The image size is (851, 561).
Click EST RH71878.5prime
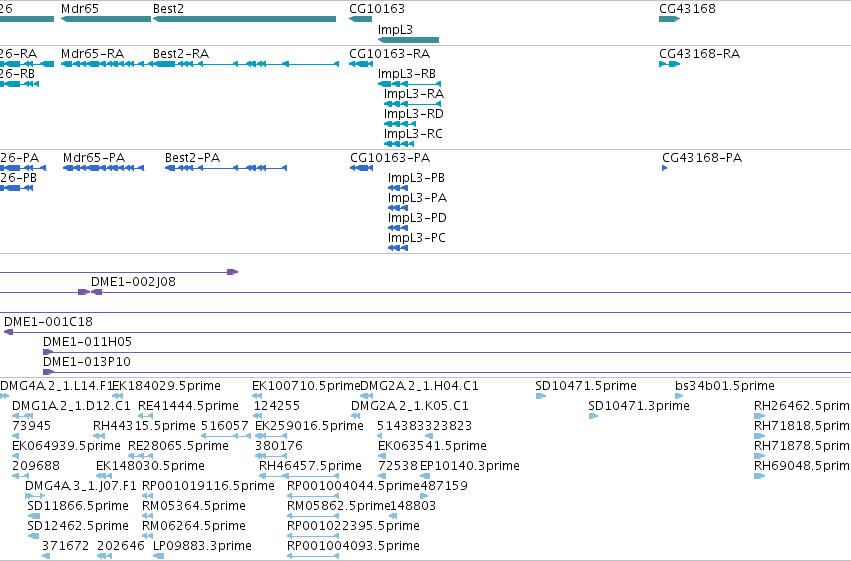[802, 446]
